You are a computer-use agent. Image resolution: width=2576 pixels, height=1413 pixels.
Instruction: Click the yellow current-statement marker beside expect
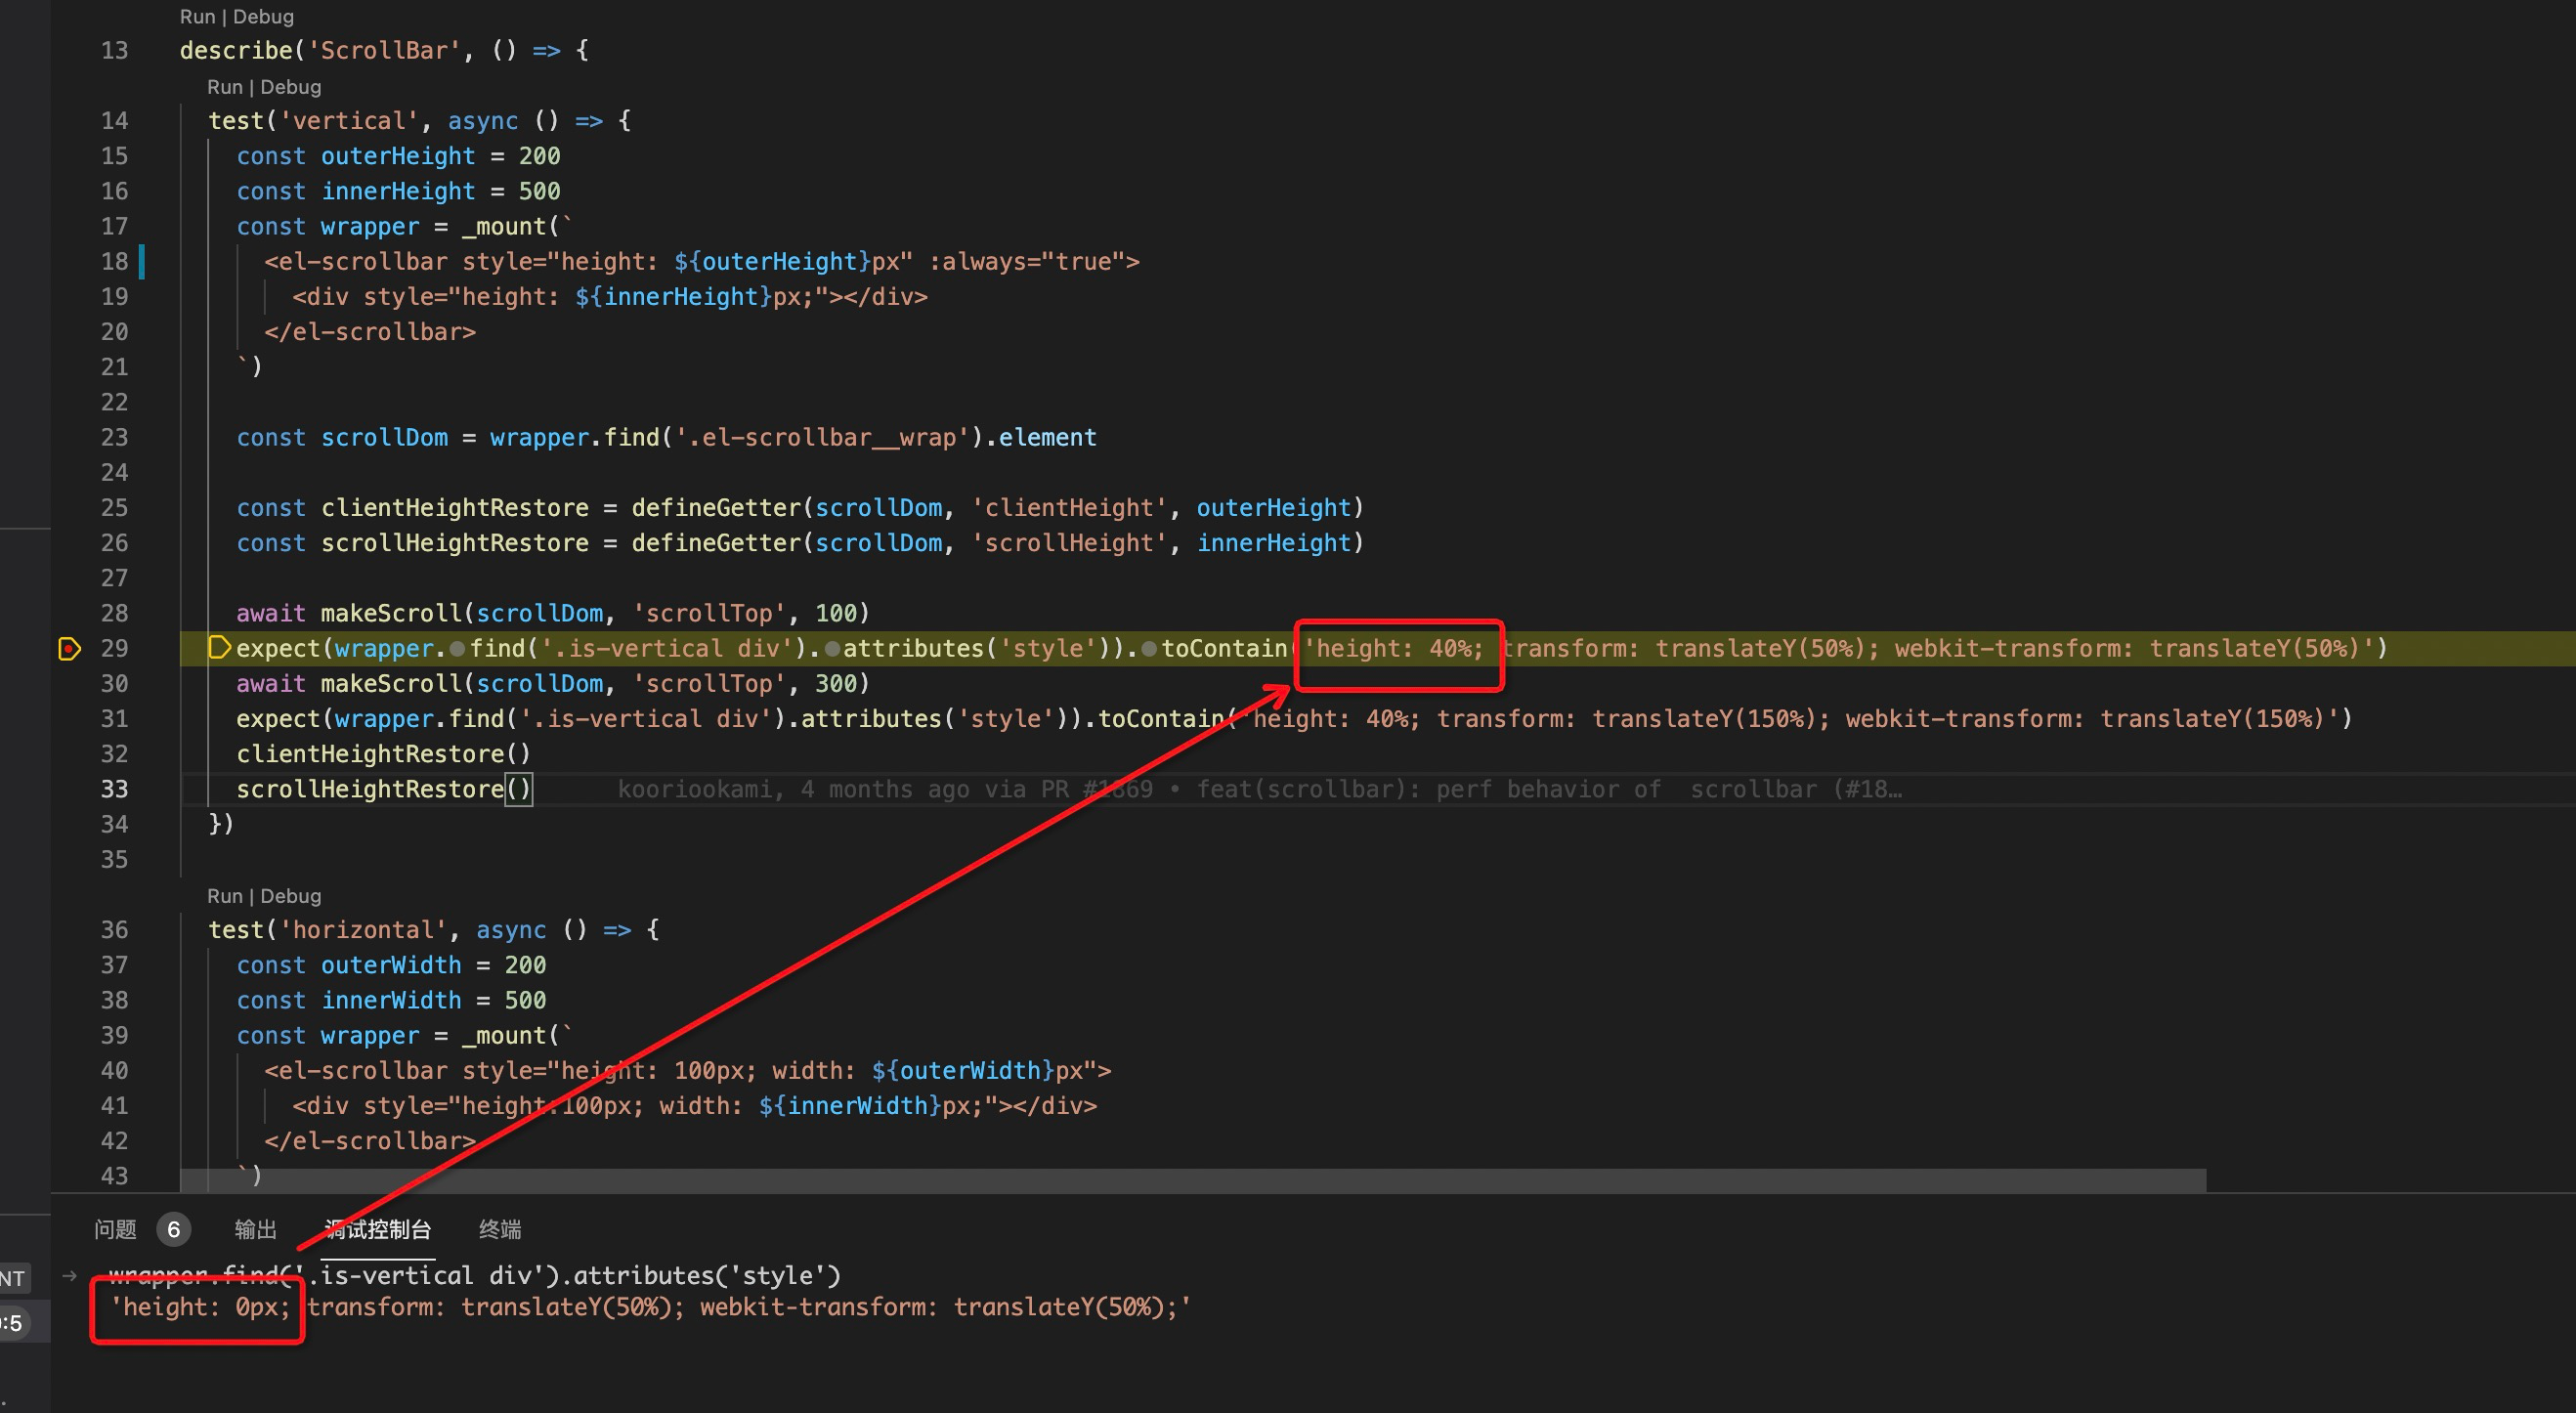(x=219, y=648)
